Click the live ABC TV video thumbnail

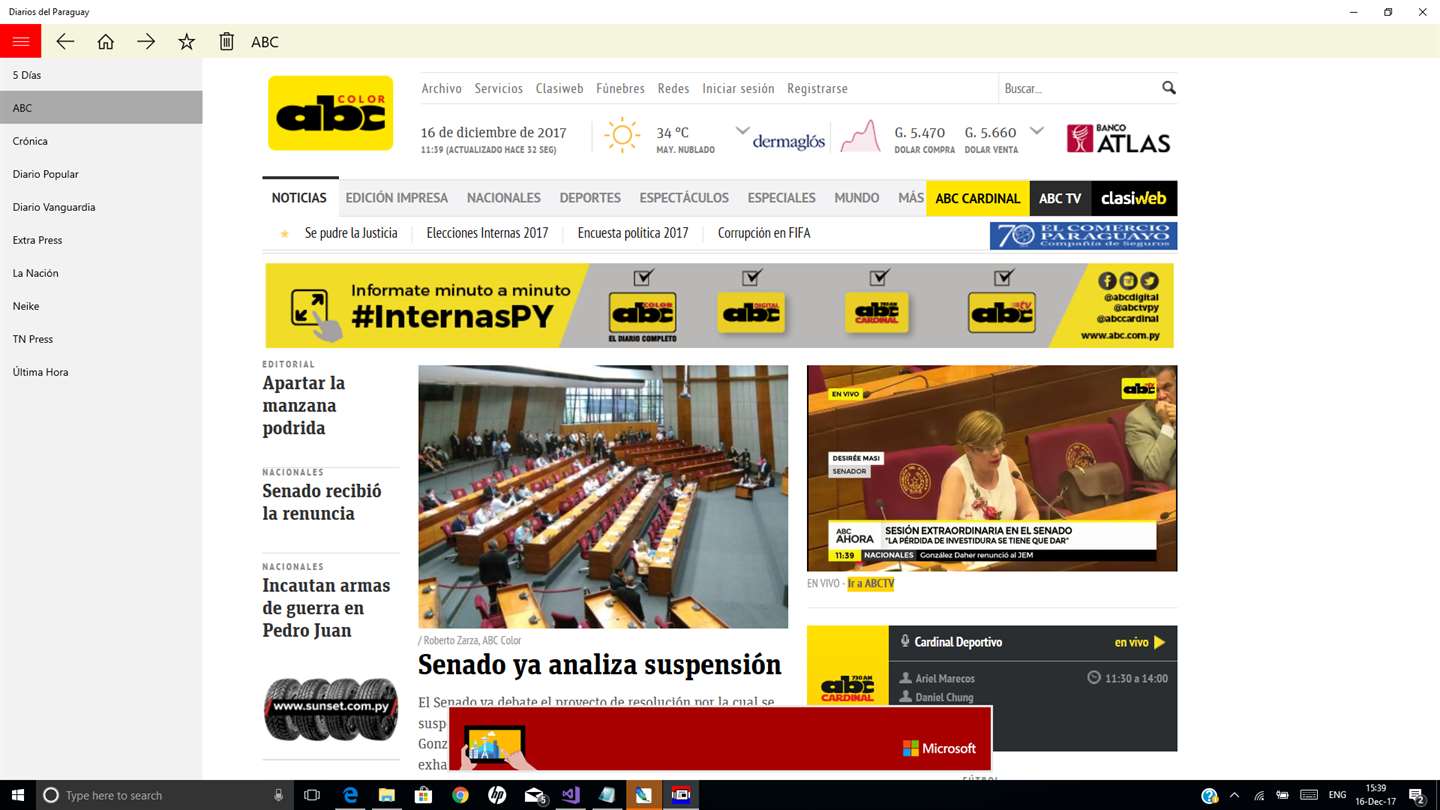tap(992, 468)
